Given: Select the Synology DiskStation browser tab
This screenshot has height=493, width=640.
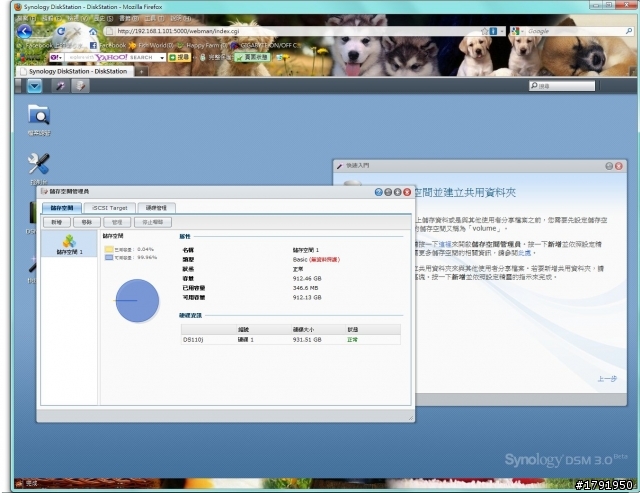Looking at the screenshot, I should click(x=74, y=71).
